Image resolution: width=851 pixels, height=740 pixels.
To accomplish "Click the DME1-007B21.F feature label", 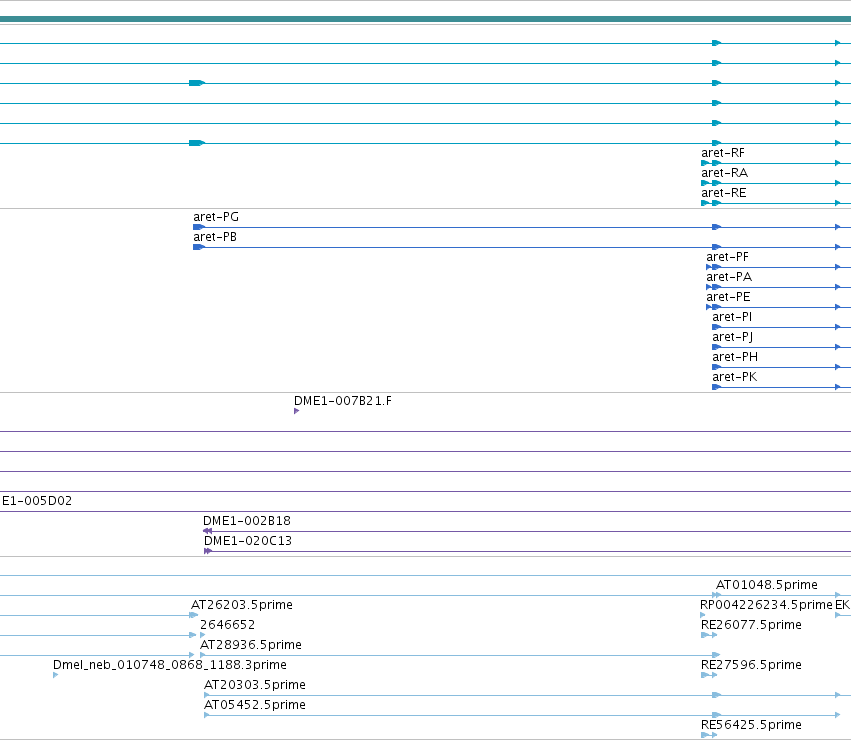I will [x=342, y=401].
